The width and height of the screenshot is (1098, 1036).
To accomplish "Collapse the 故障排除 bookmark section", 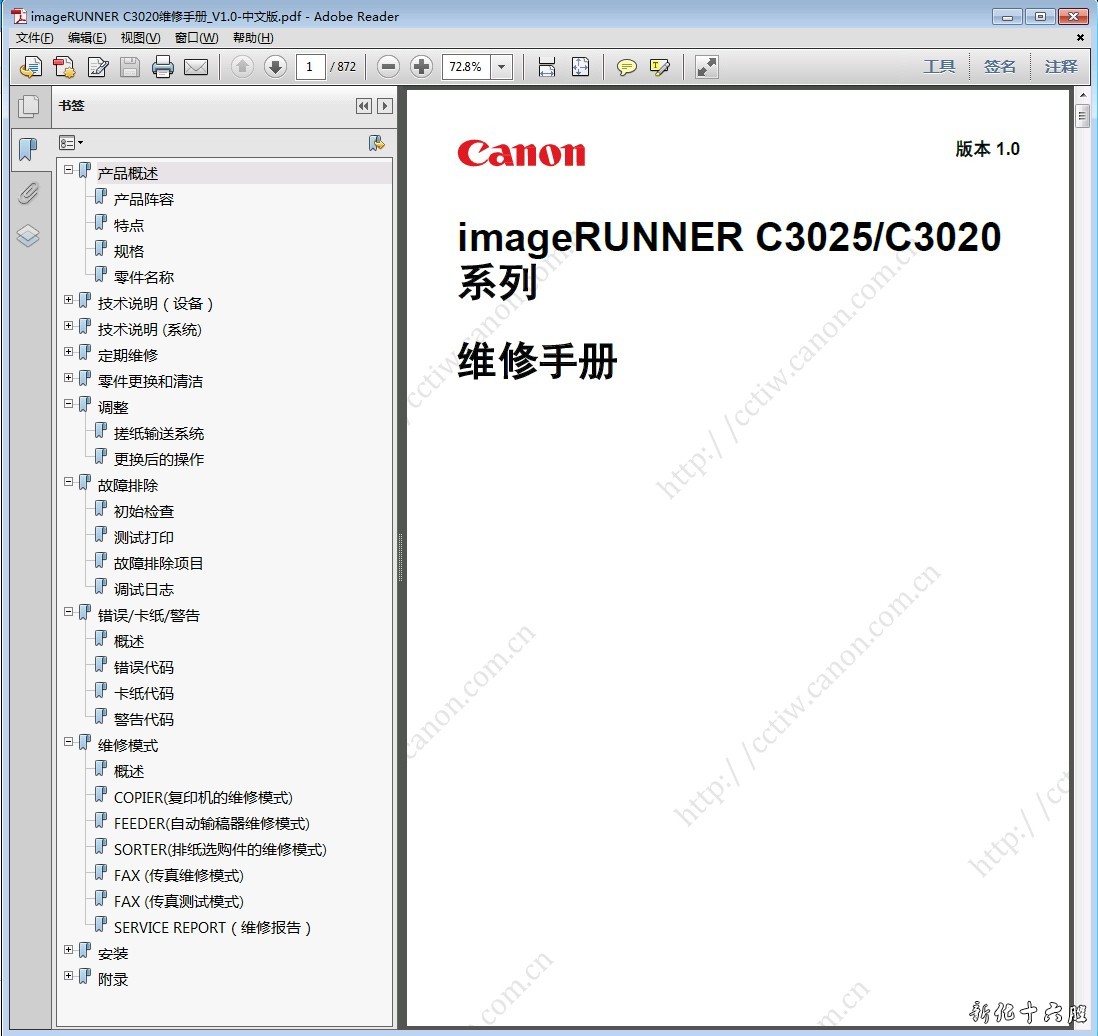I will tap(69, 482).
